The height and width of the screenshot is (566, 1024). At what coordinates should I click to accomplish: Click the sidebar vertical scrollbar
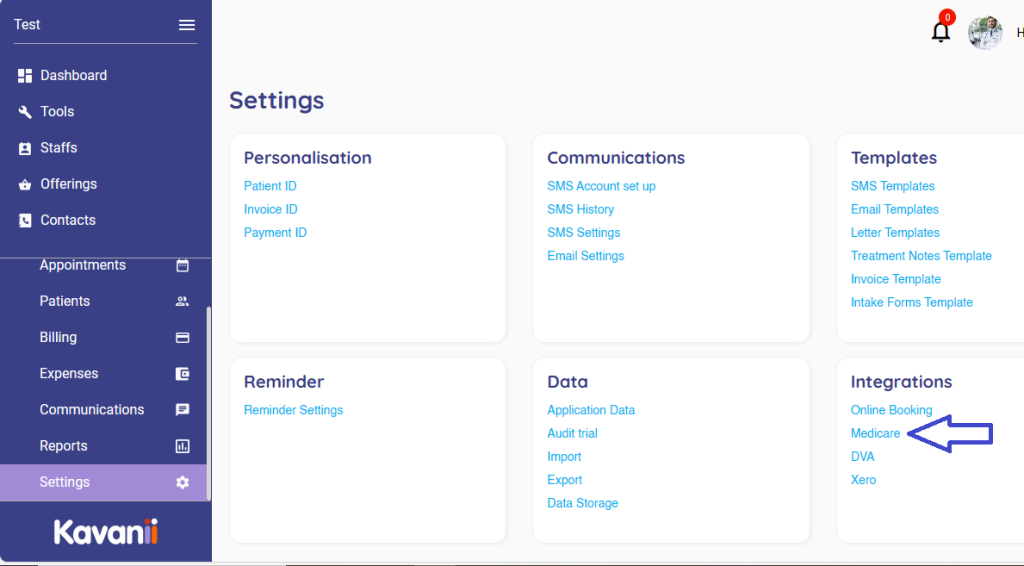tap(208, 400)
